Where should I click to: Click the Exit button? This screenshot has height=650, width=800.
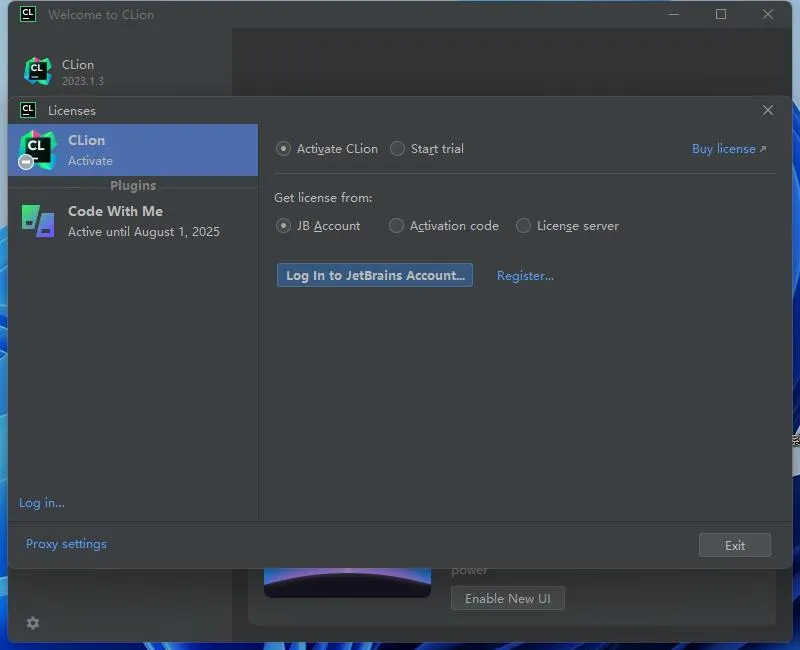tap(735, 545)
